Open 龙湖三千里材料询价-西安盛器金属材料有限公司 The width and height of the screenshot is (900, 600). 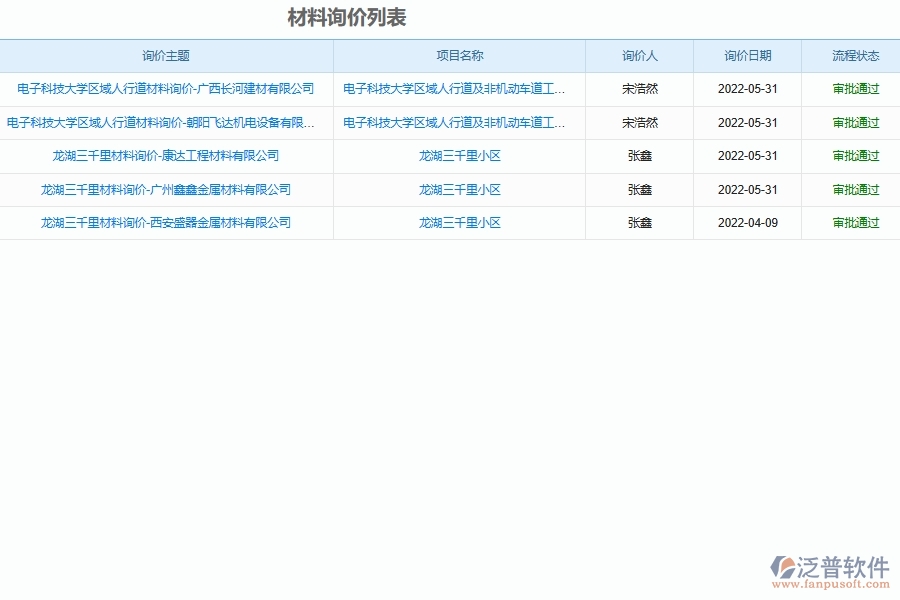click(166, 222)
